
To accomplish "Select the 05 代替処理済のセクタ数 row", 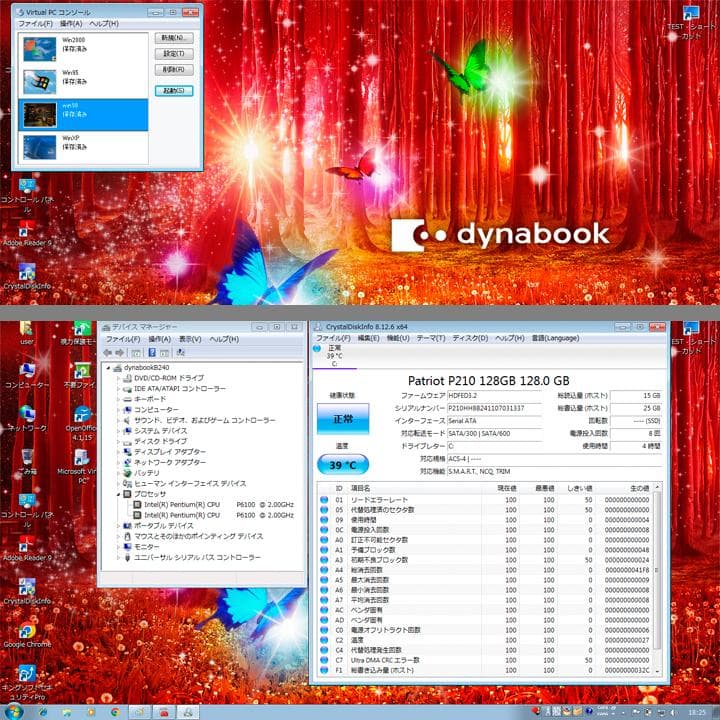I will tap(485, 510).
